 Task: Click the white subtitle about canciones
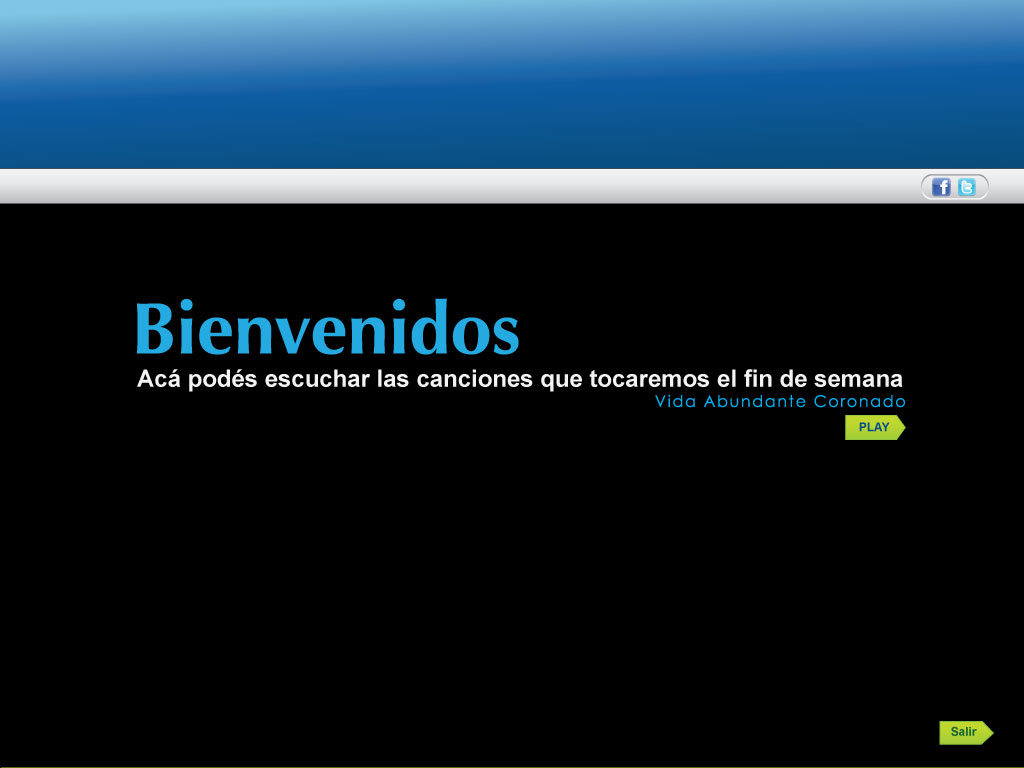click(x=520, y=380)
